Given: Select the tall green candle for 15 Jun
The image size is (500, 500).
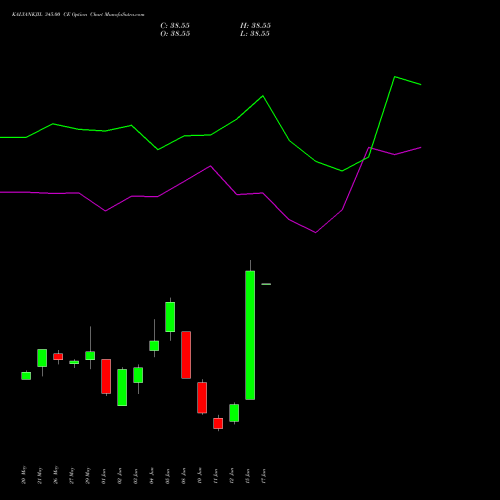Looking at the screenshot, I should [x=250, y=335].
